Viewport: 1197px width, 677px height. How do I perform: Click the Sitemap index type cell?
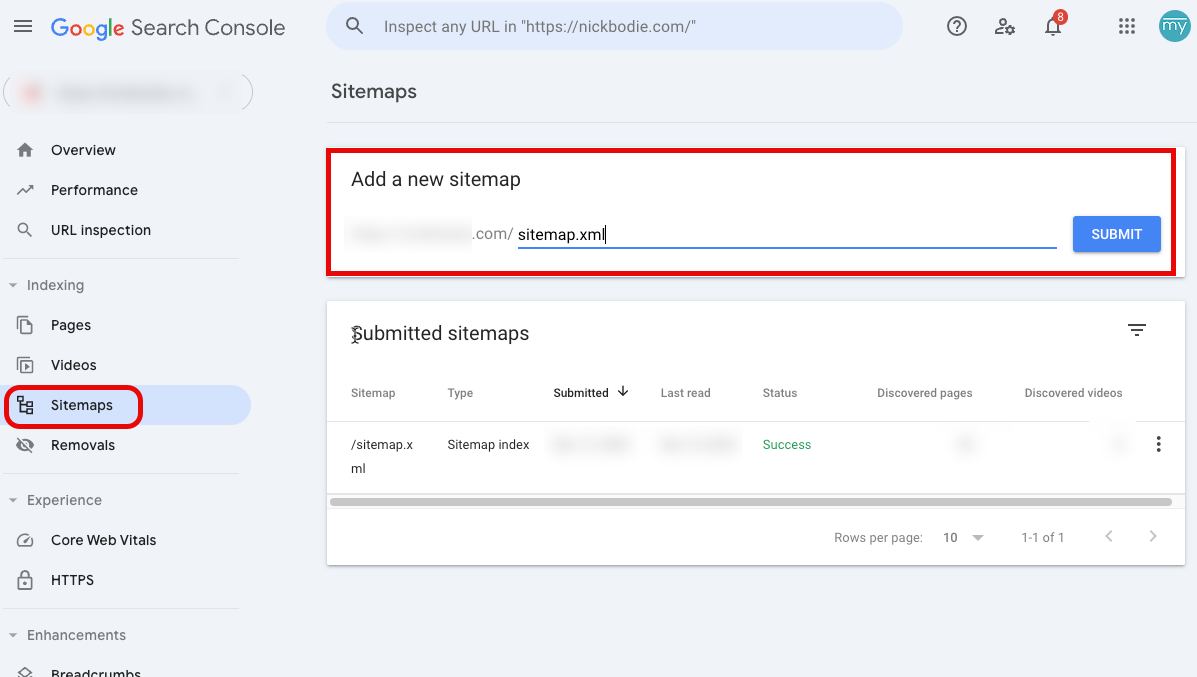(489, 445)
